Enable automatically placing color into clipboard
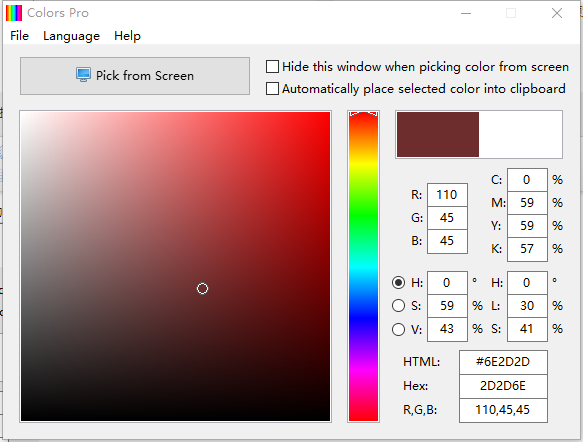583x442 pixels. 272,89
